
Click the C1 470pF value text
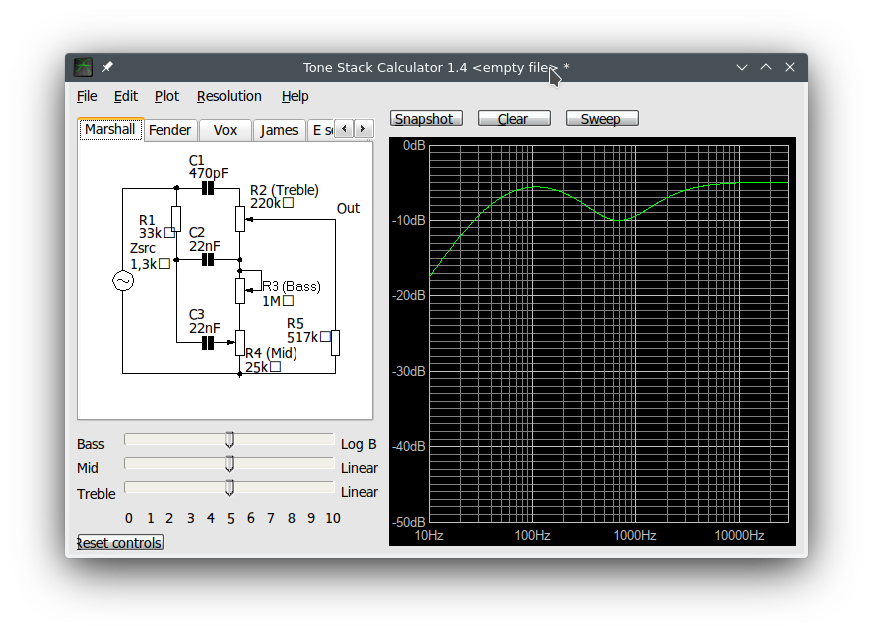click(x=208, y=173)
